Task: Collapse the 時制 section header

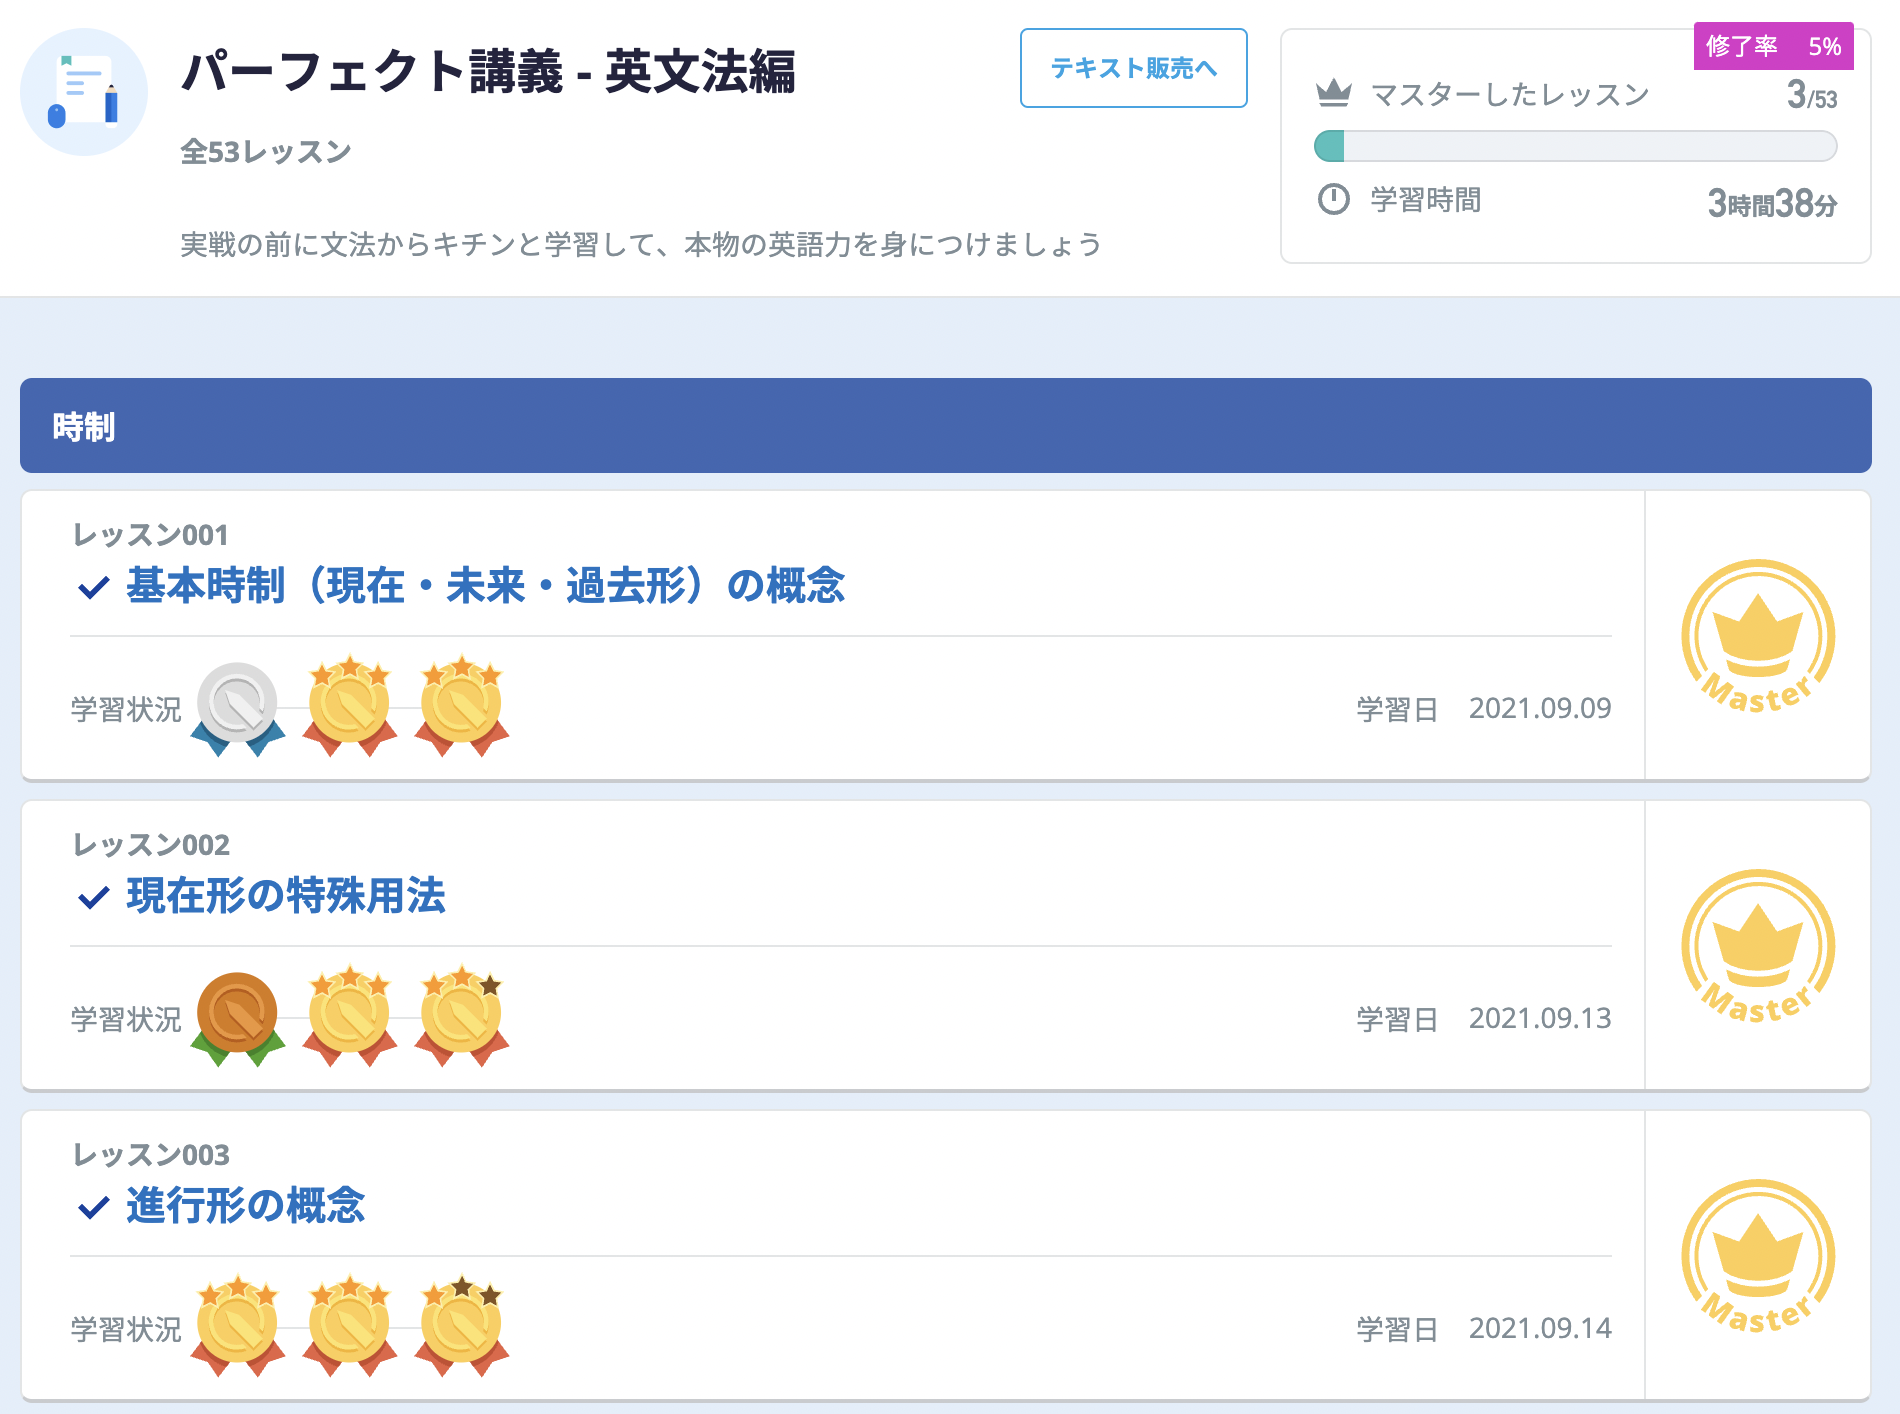Action: coord(945,425)
